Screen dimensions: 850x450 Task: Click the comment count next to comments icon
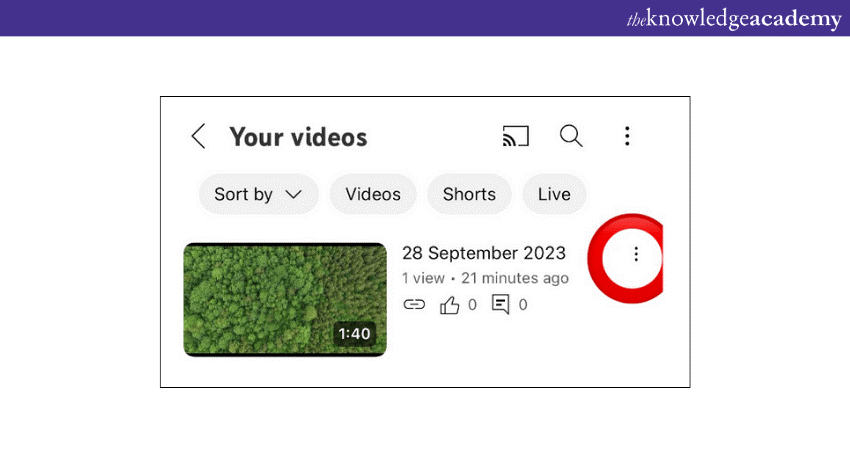(523, 305)
